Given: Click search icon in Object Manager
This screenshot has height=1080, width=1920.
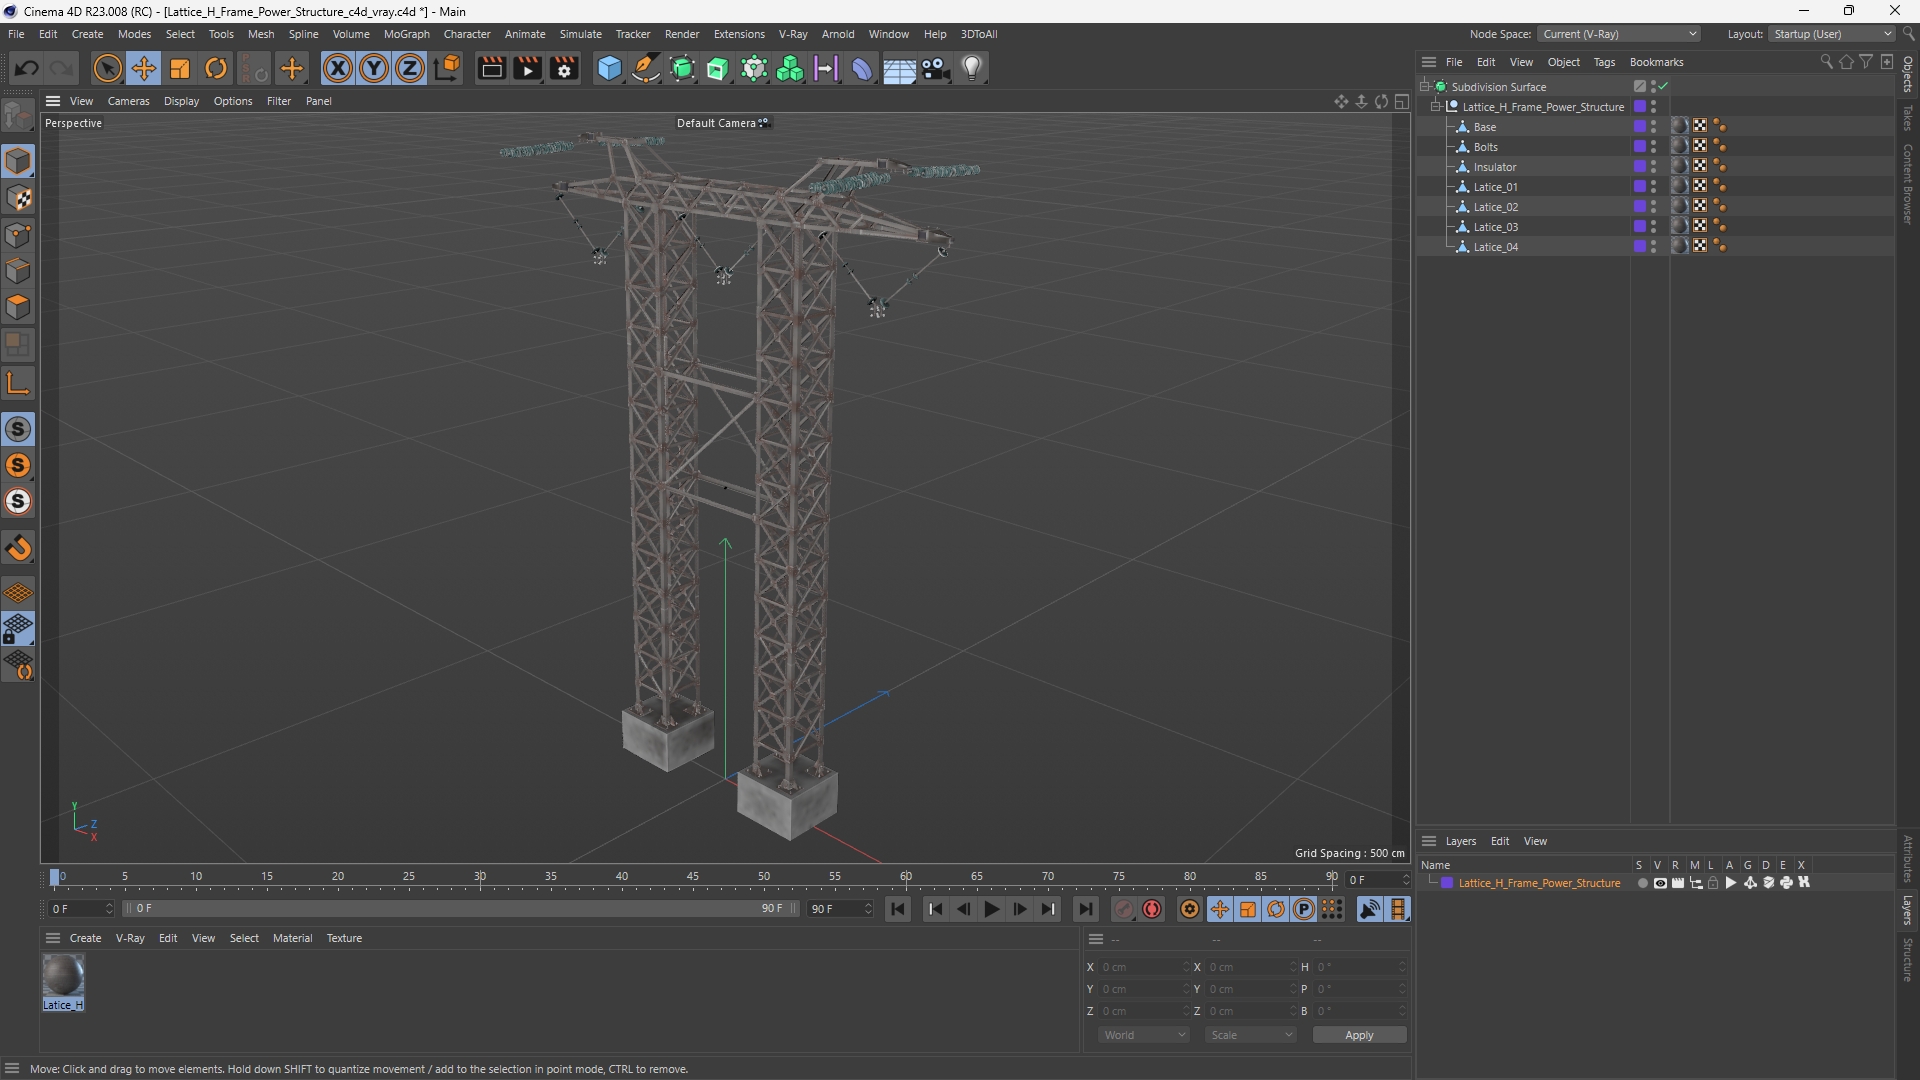Looking at the screenshot, I should click(x=1826, y=62).
